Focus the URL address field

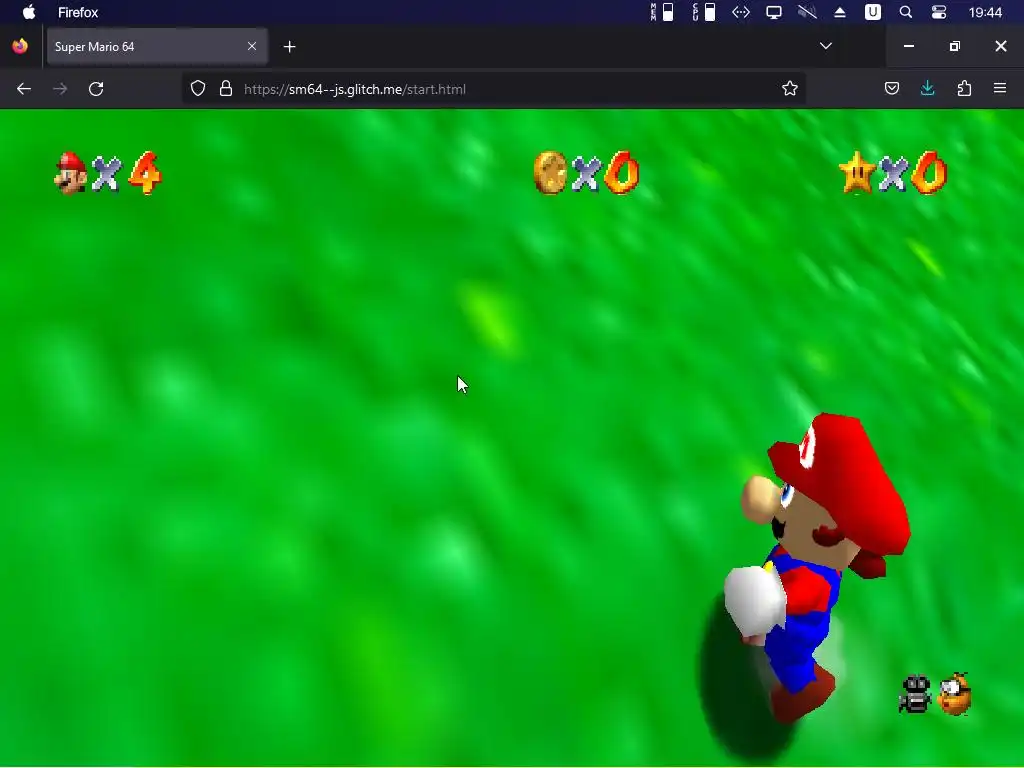point(493,89)
